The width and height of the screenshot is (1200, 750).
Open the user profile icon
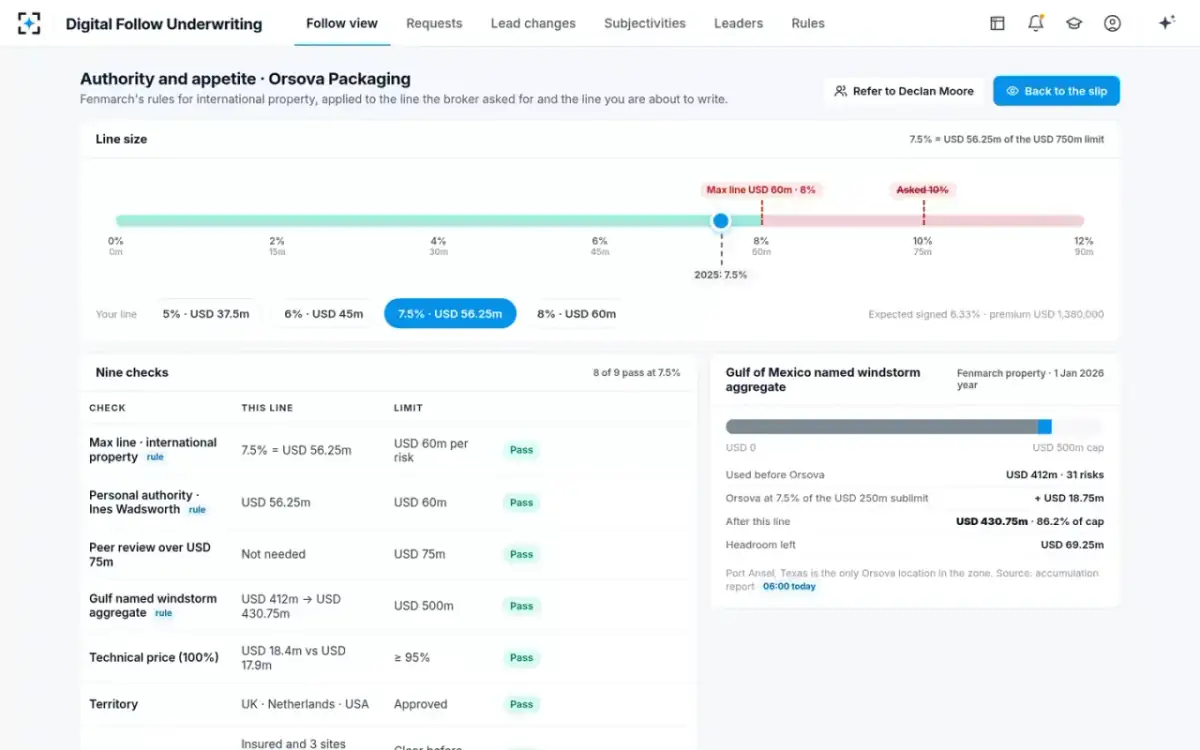coord(1112,23)
